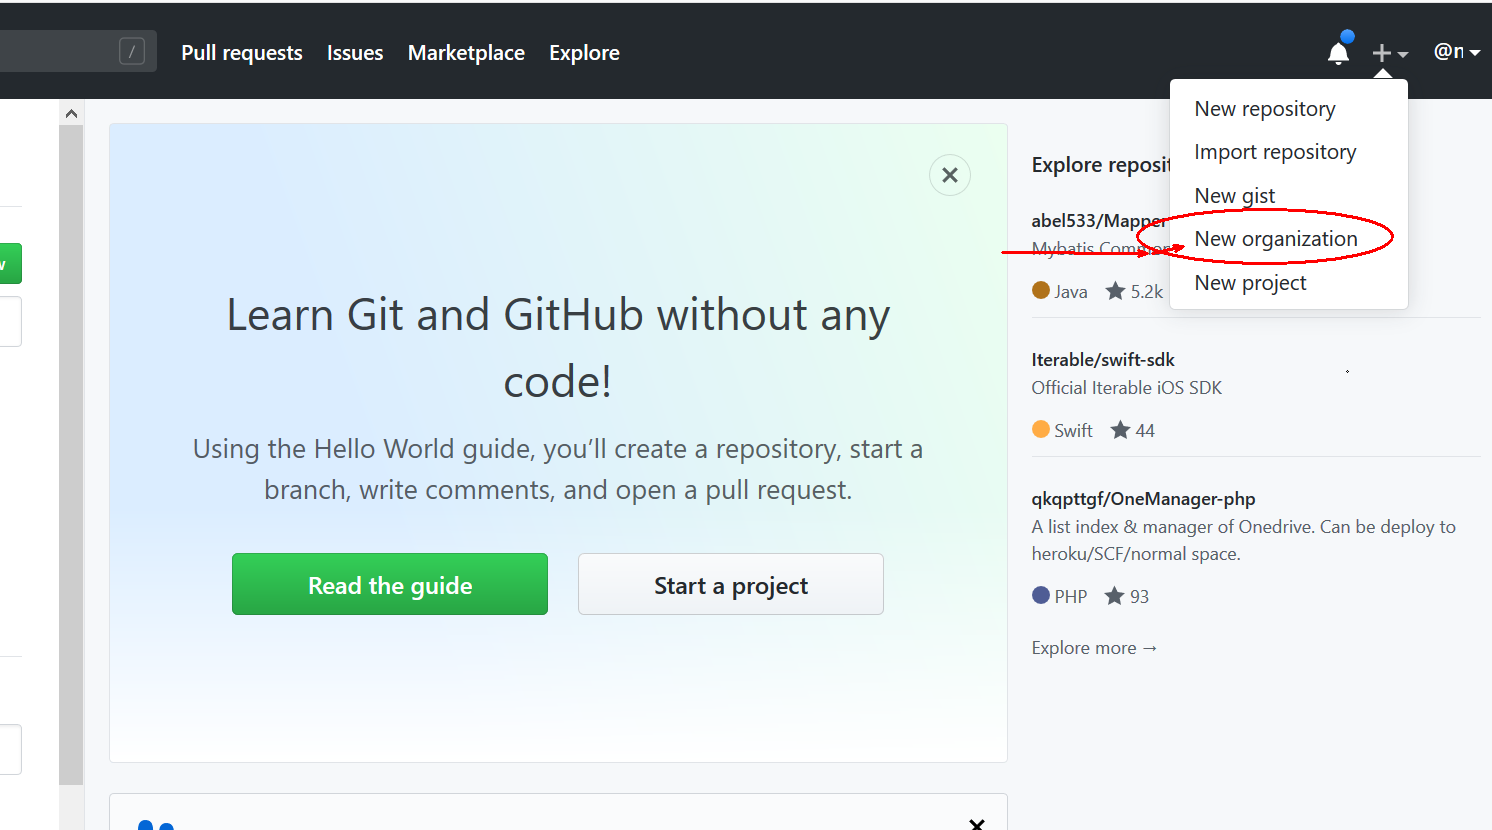Click the Read the guide button
1492x830 pixels.
[389, 584]
